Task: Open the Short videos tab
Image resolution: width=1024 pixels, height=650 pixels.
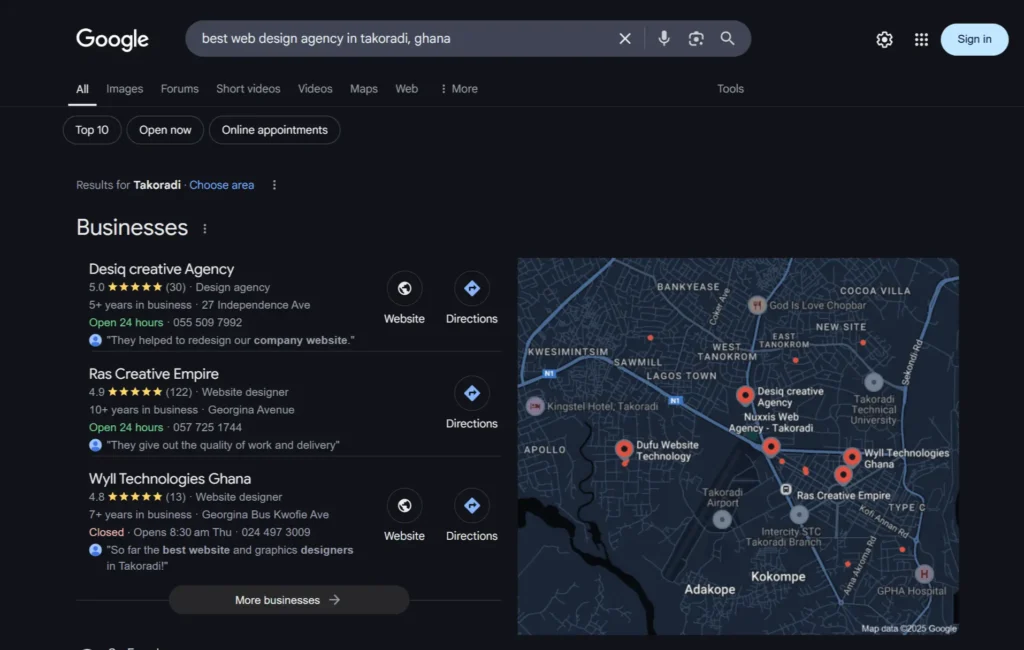Action: (248, 89)
